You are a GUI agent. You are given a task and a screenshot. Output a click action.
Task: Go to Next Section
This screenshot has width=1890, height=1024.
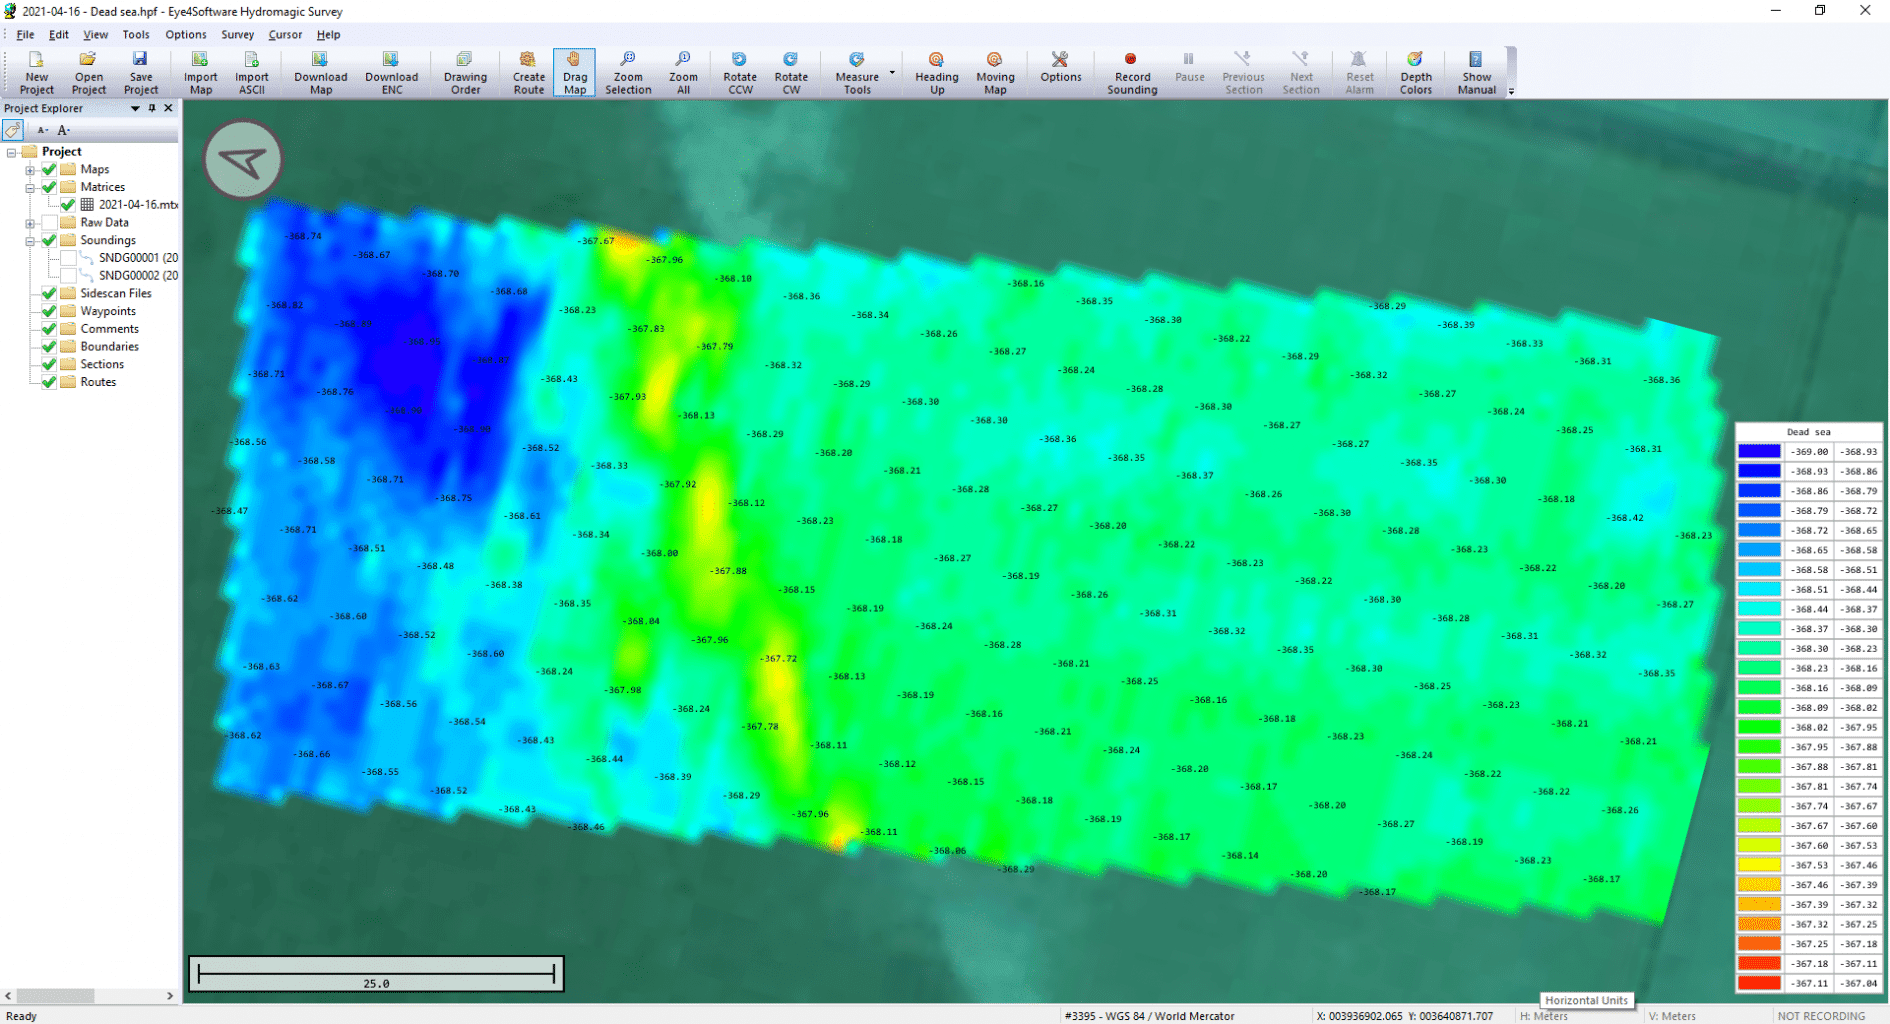[1301, 73]
